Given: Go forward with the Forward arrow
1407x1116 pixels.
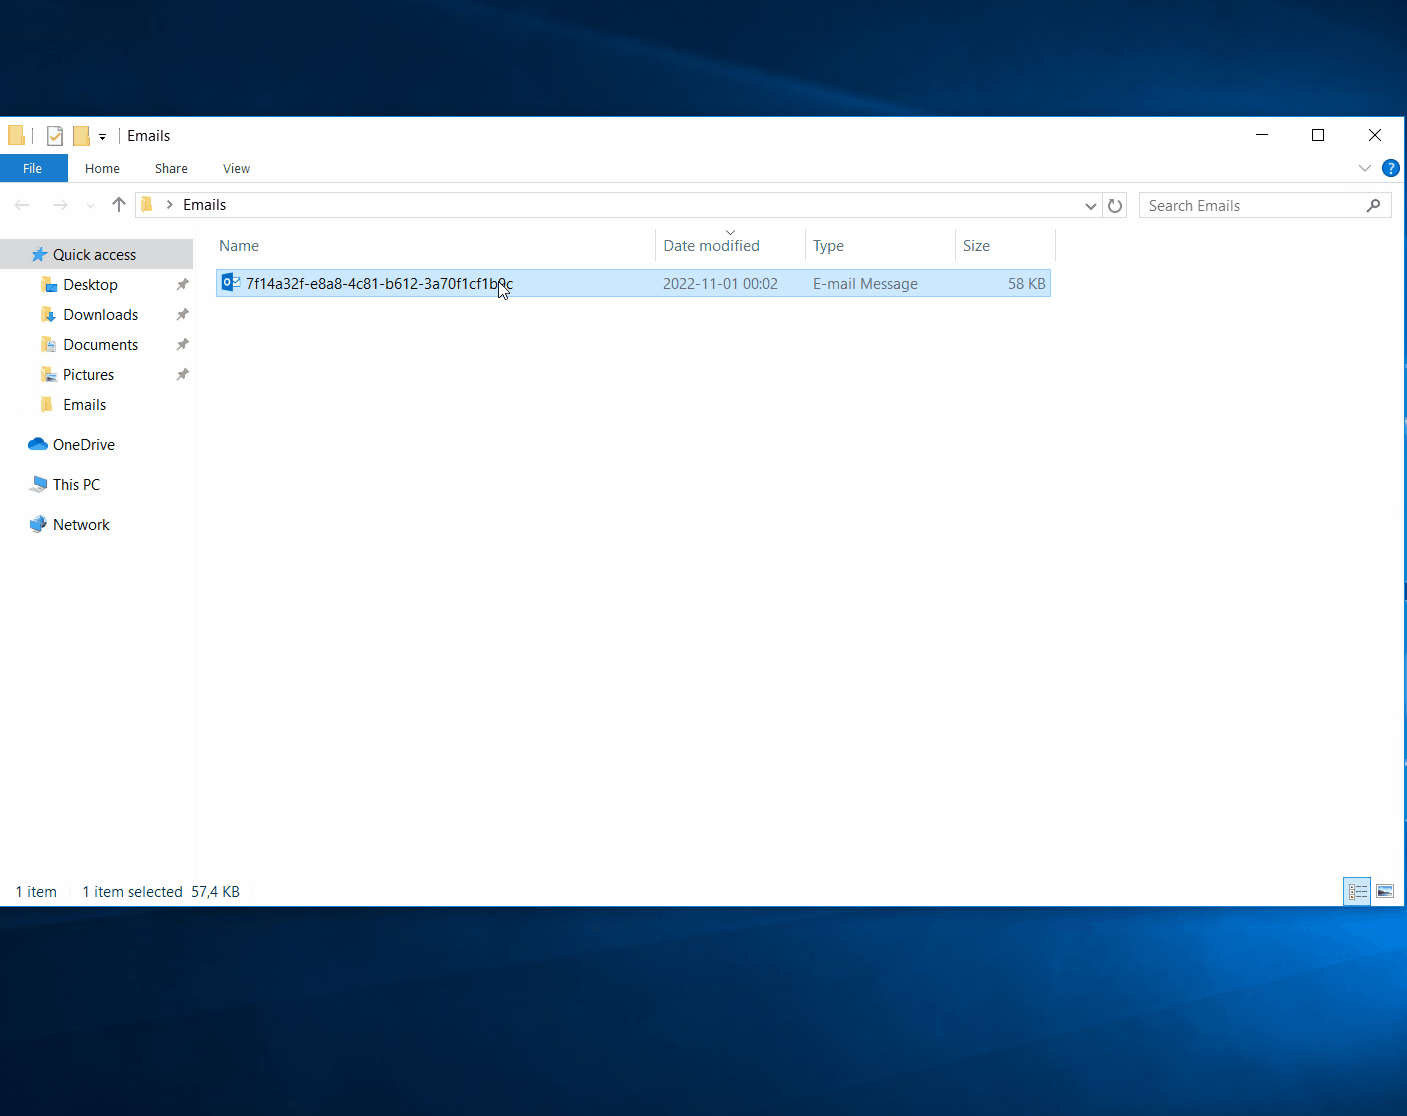Looking at the screenshot, I should 60,205.
